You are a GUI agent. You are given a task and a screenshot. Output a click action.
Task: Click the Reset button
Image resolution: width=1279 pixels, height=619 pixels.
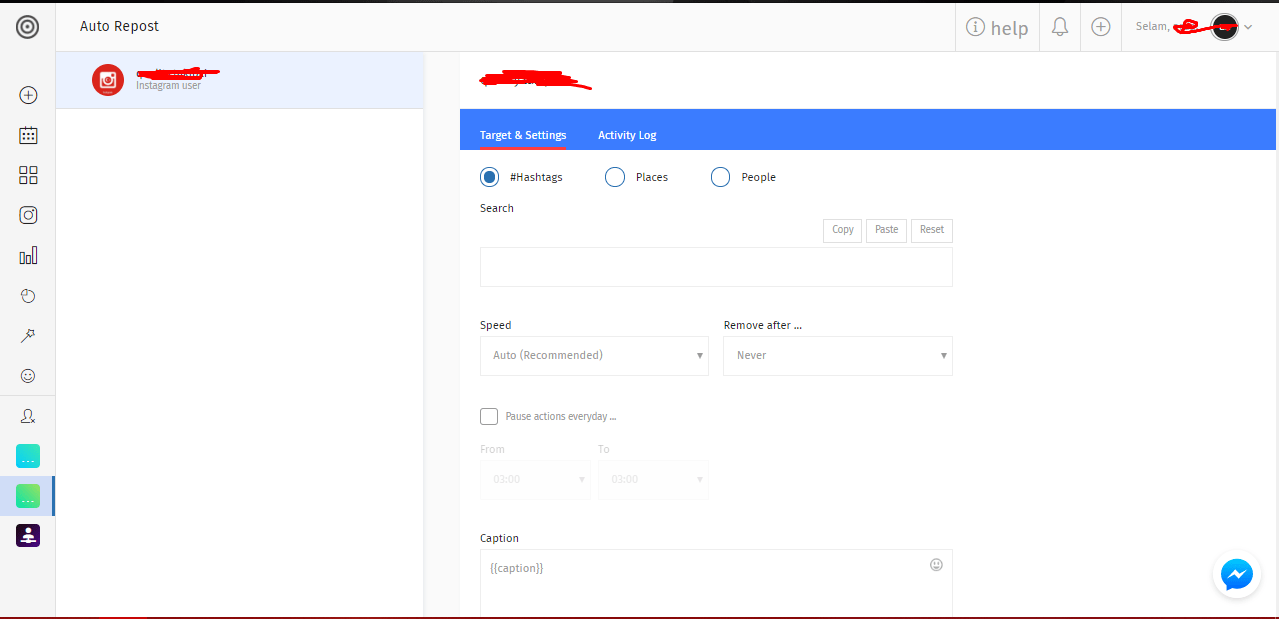coord(932,230)
